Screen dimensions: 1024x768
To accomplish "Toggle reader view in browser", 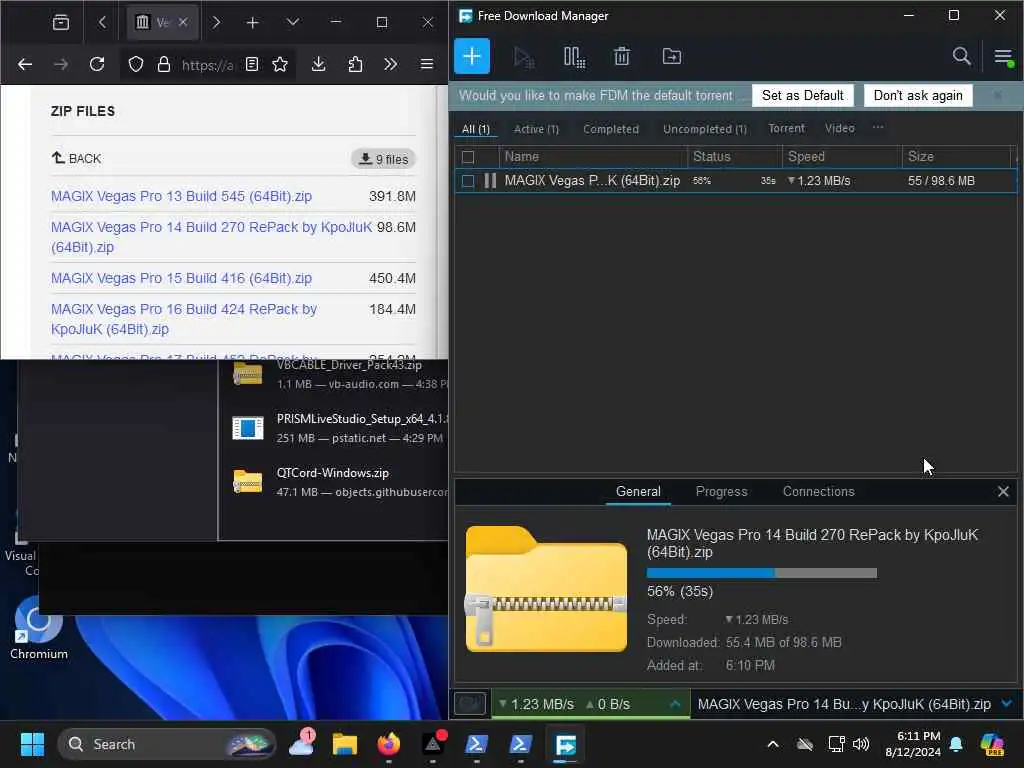I will 252,64.
